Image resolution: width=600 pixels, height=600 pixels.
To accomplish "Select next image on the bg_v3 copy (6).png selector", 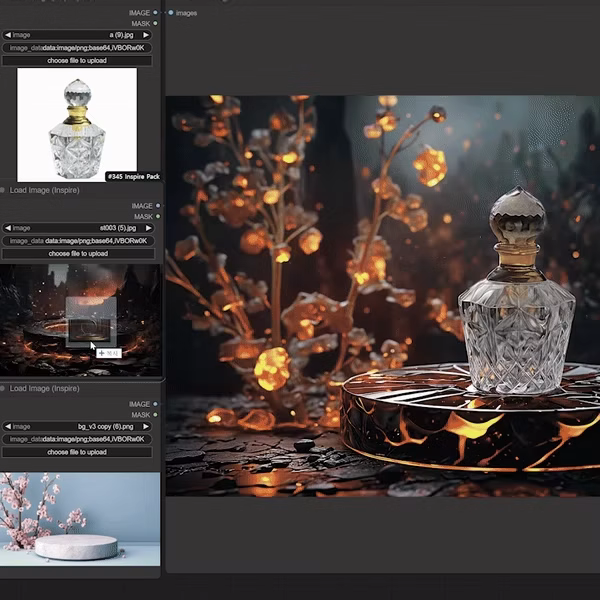I will (x=146, y=426).
